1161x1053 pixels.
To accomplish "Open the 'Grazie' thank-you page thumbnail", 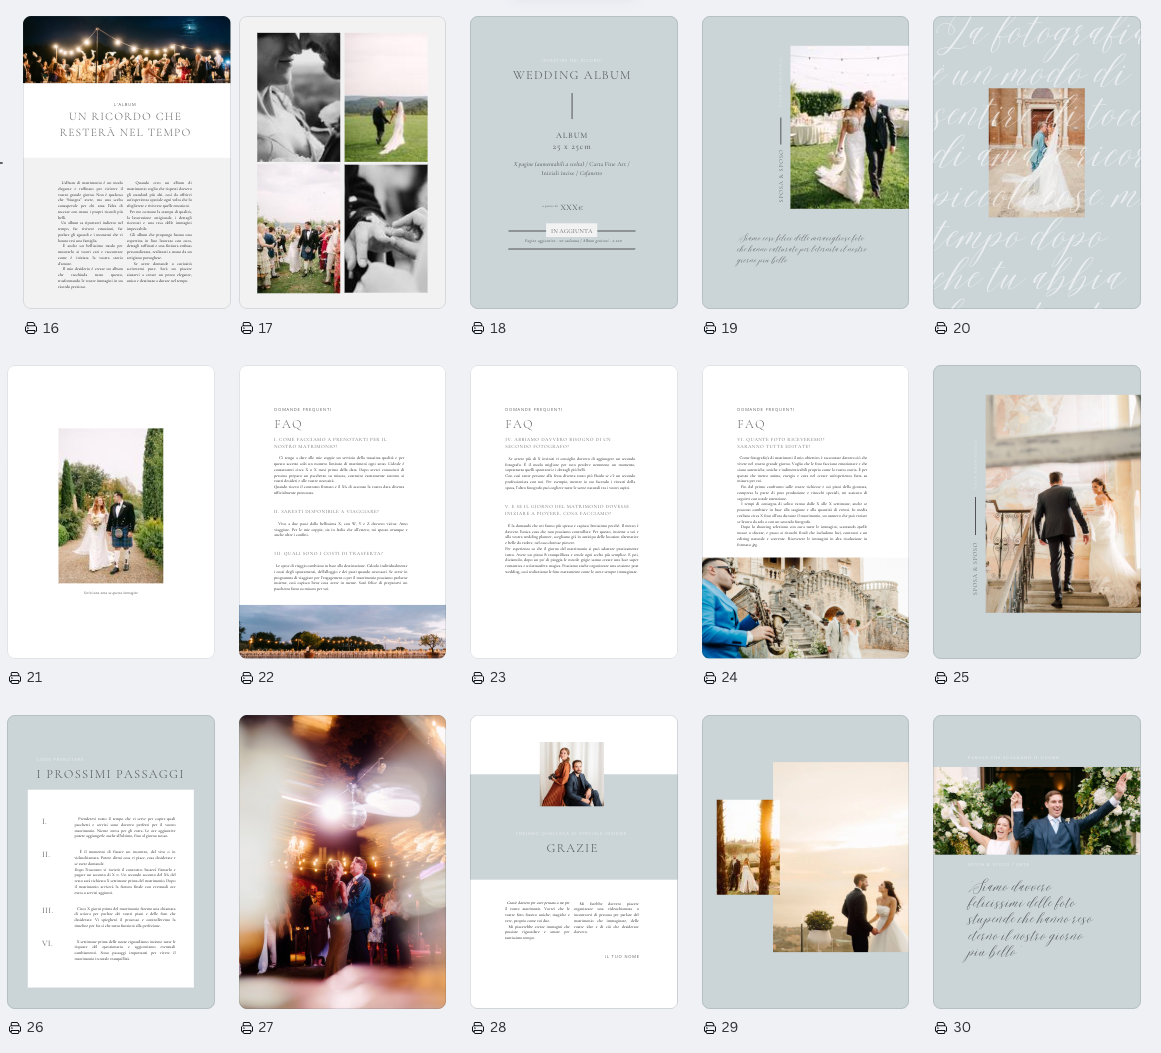I will click(x=573, y=862).
